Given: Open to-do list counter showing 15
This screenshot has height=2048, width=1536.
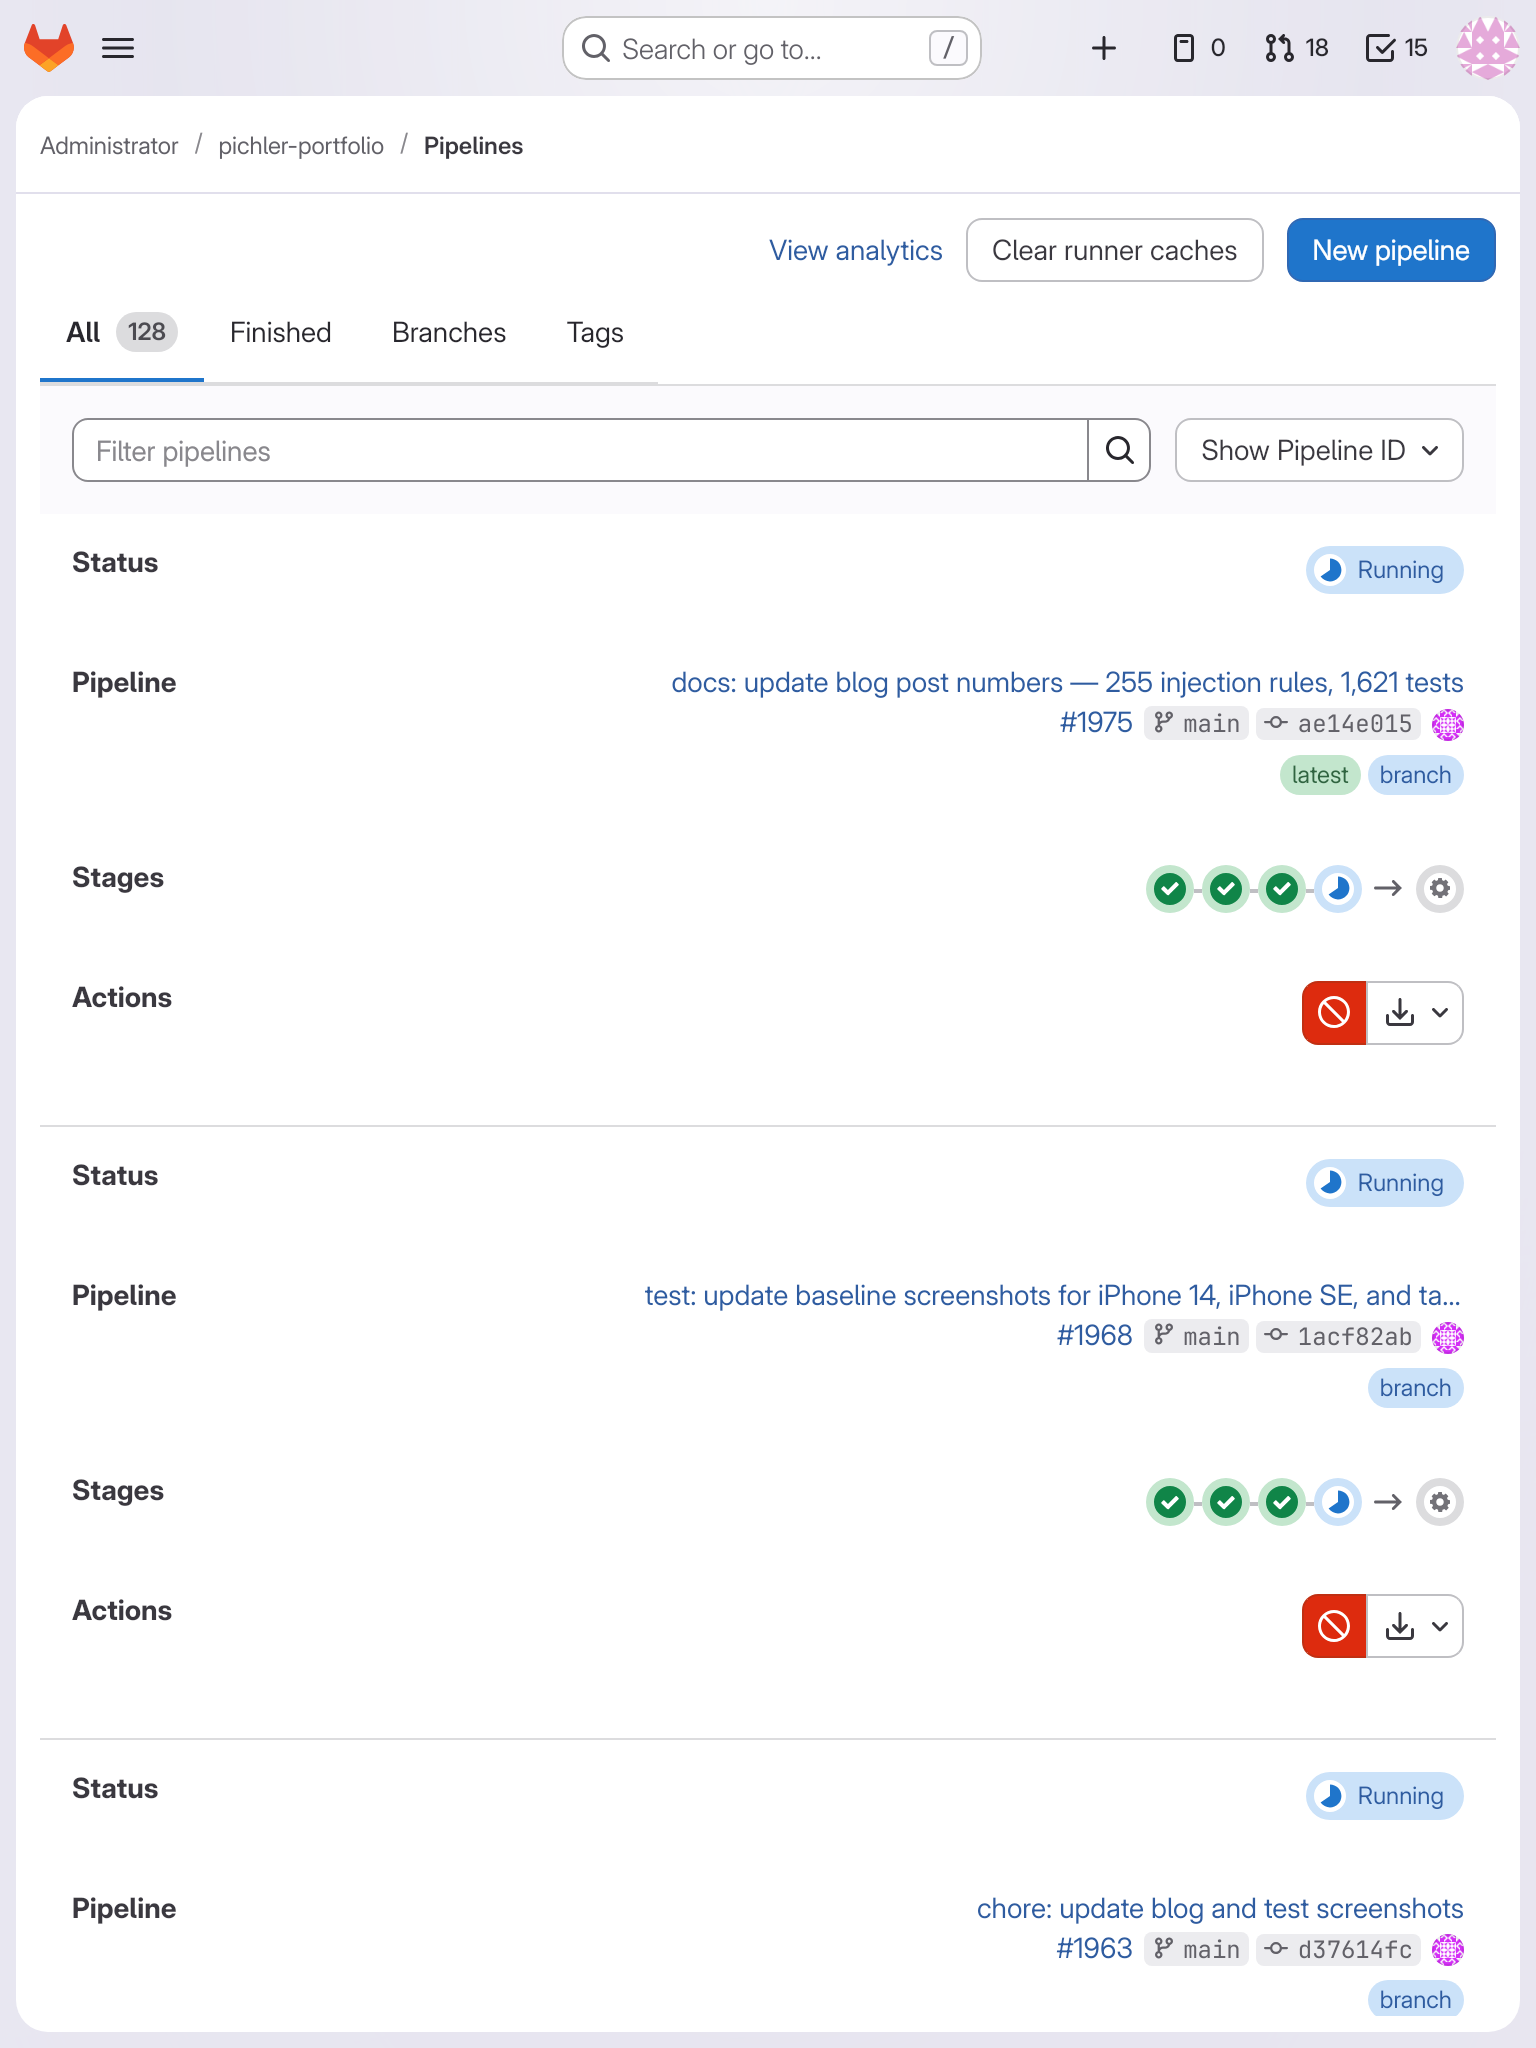Looking at the screenshot, I should [x=1396, y=48].
